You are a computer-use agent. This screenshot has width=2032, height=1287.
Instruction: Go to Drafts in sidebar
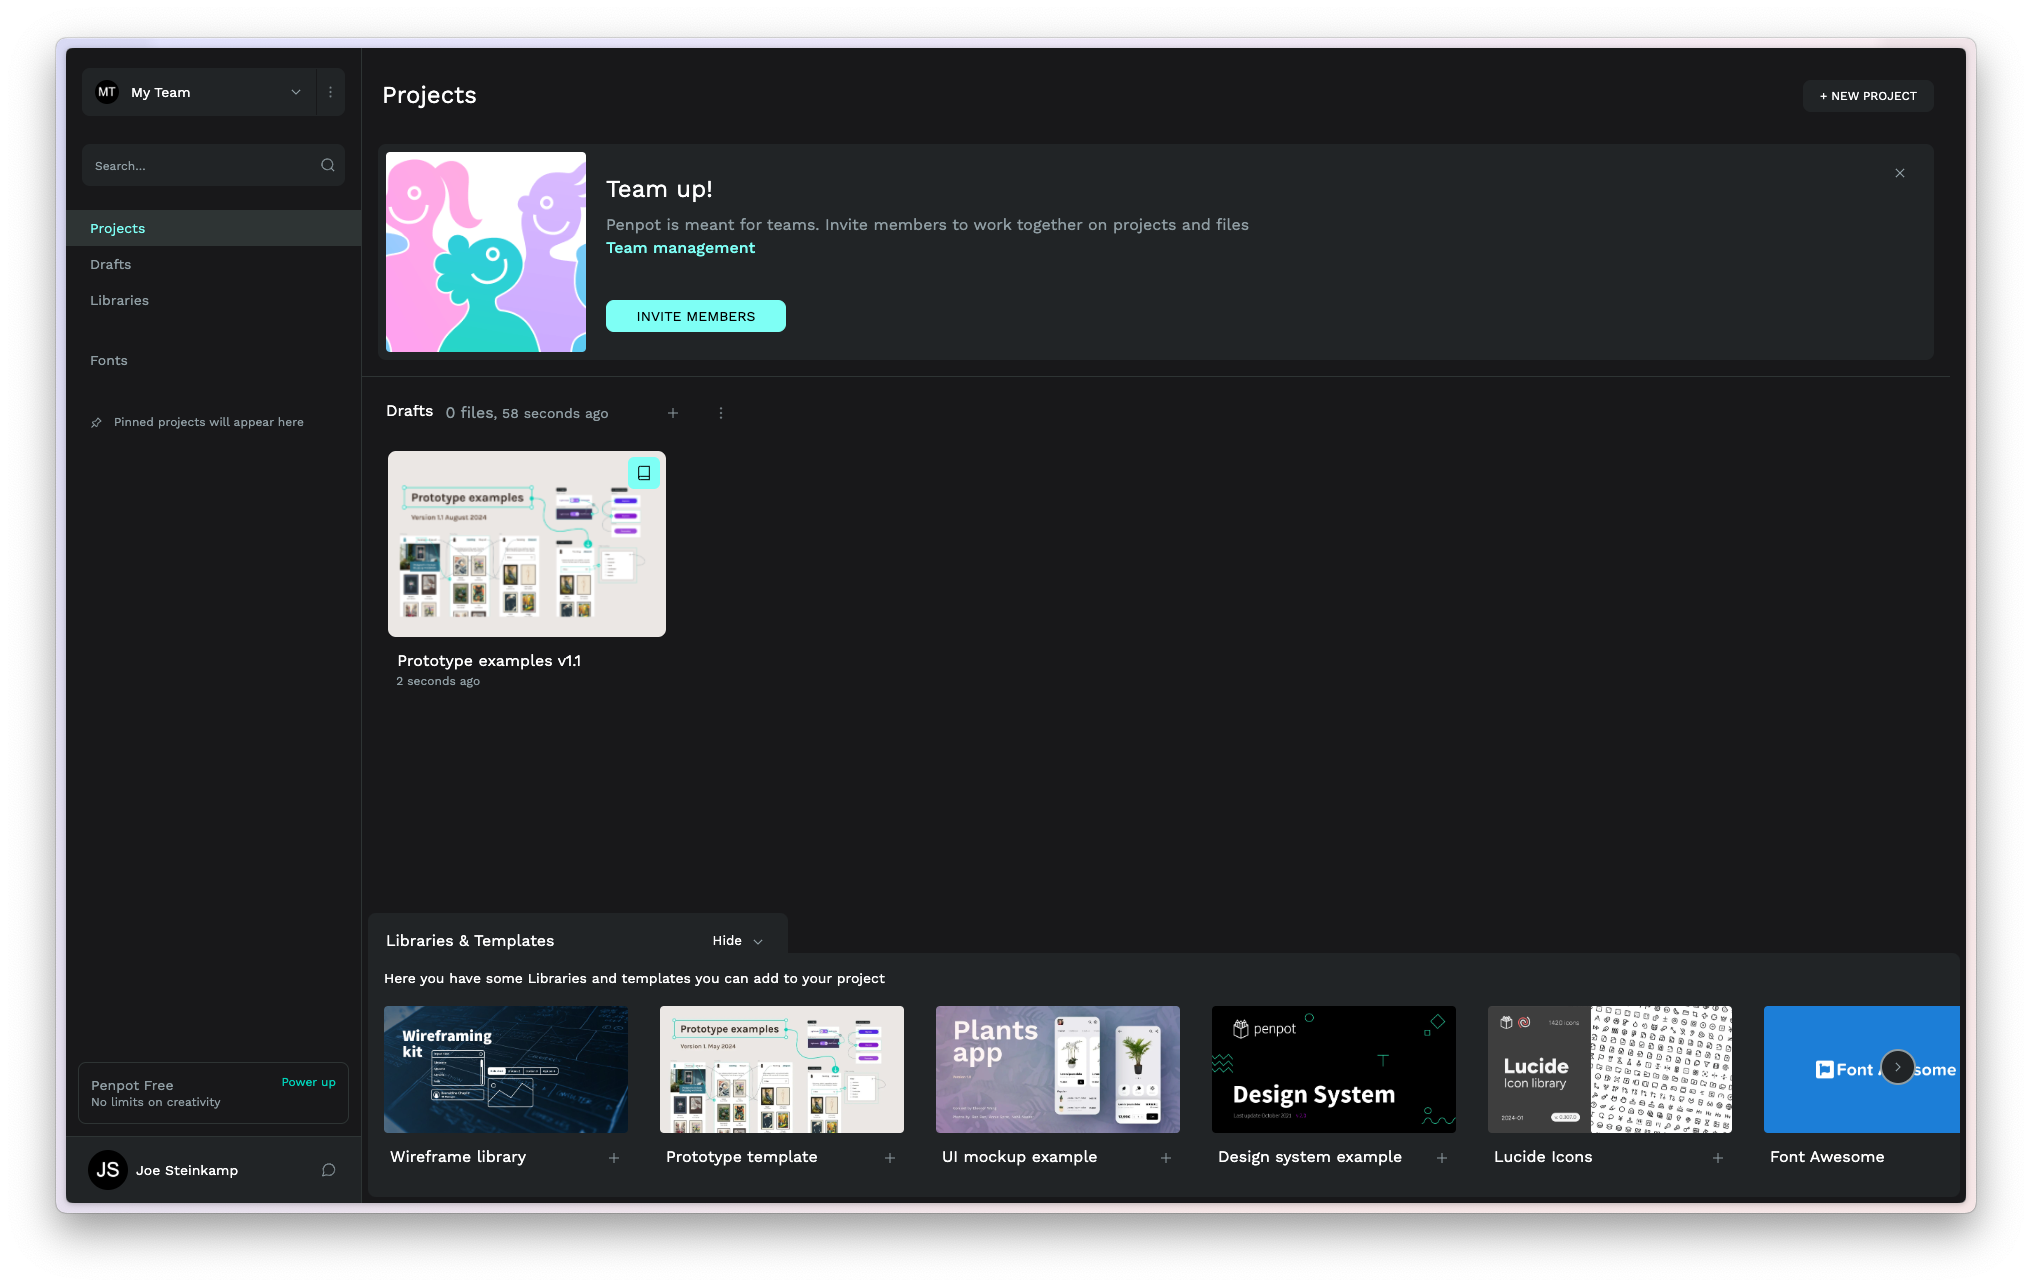coord(111,265)
